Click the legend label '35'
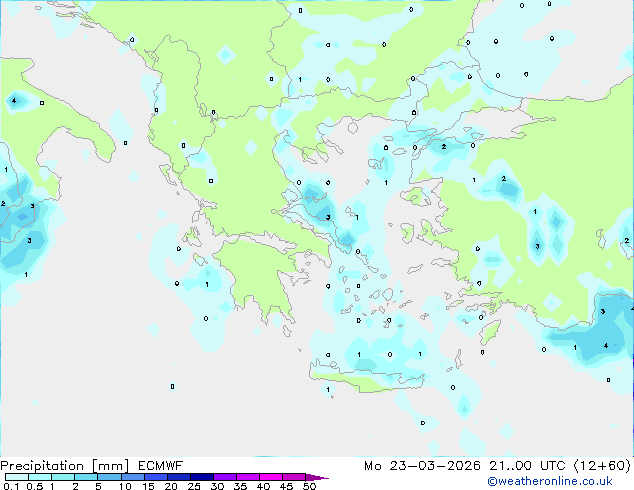The width and height of the screenshot is (634, 490). pyautogui.click(x=240, y=486)
